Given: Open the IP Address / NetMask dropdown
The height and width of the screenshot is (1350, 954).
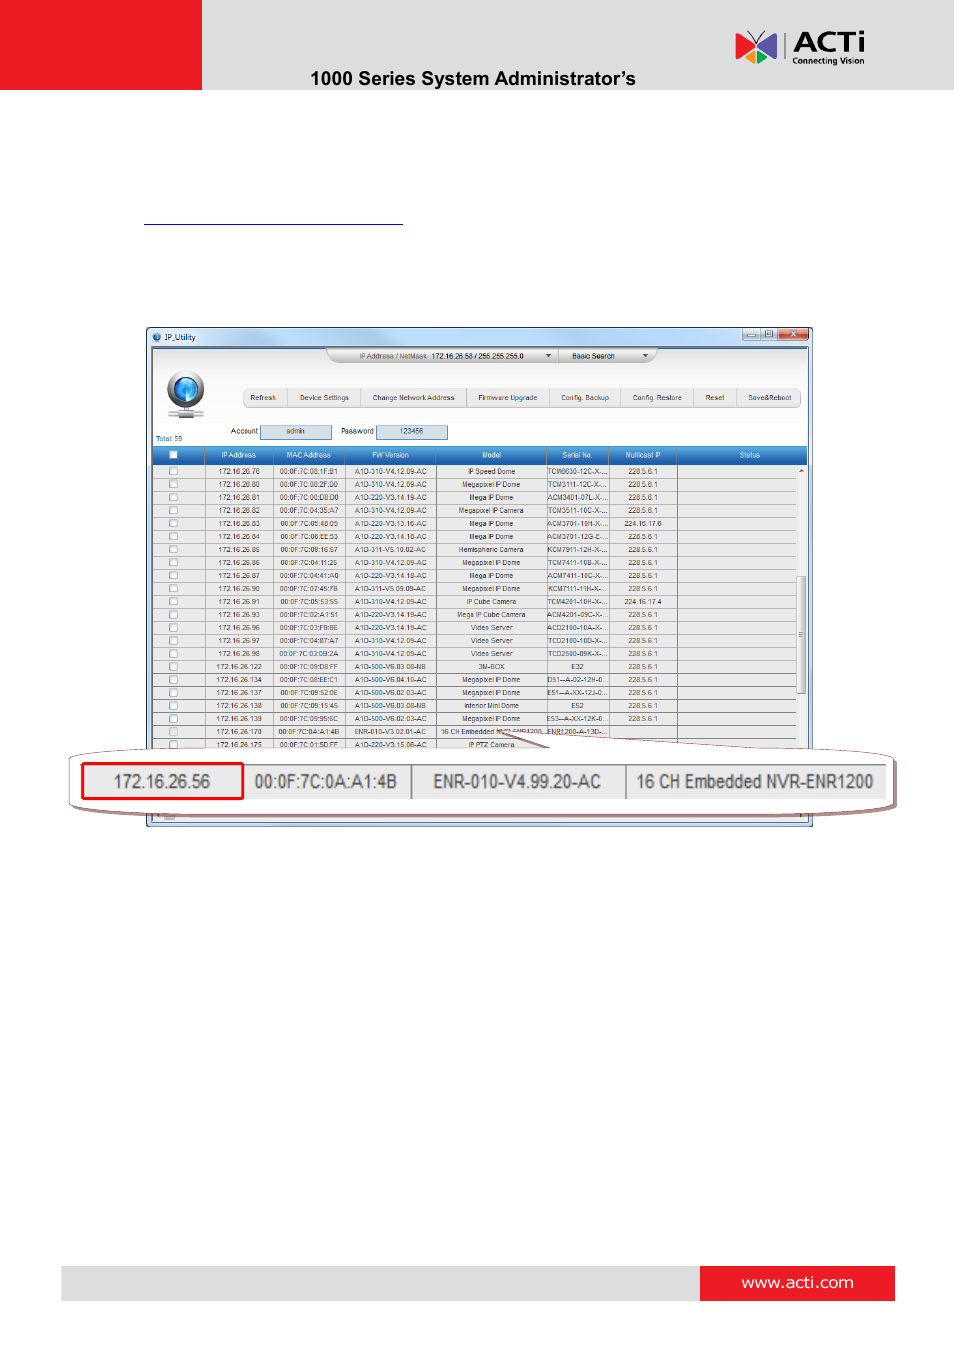Looking at the screenshot, I should [x=548, y=356].
